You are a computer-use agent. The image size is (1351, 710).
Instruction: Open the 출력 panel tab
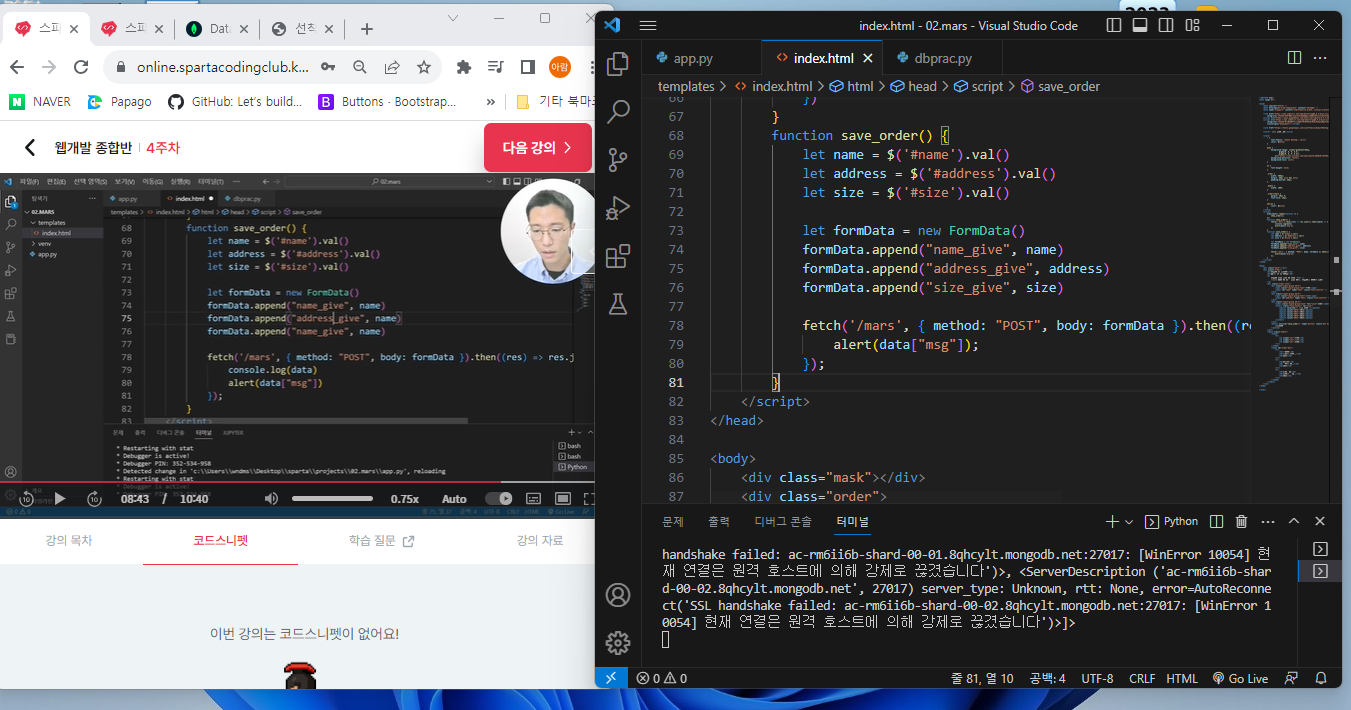coord(719,521)
